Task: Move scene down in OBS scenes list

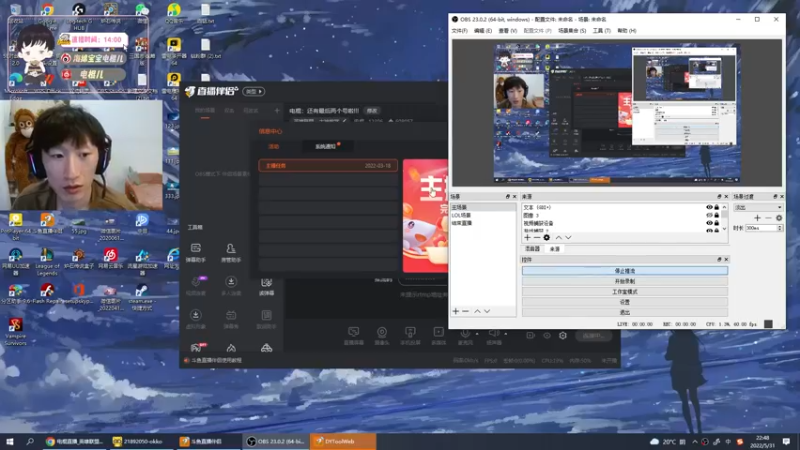Action: coord(487,311)
